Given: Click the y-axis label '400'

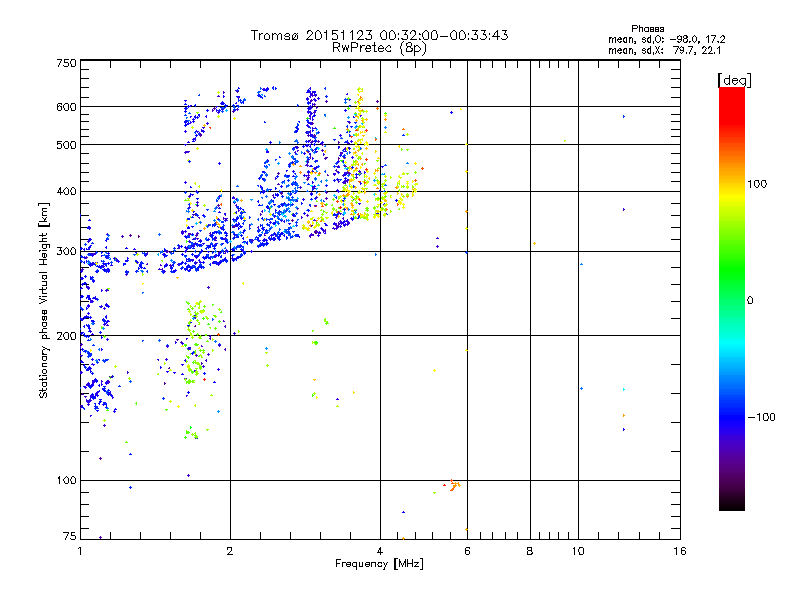Looking at the screenshot, I should 67,192.
